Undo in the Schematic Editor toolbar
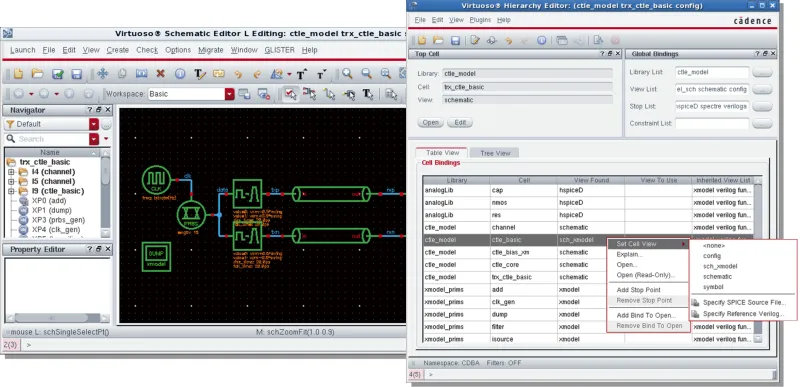This screenshot has width=800, height=387. 238,74
